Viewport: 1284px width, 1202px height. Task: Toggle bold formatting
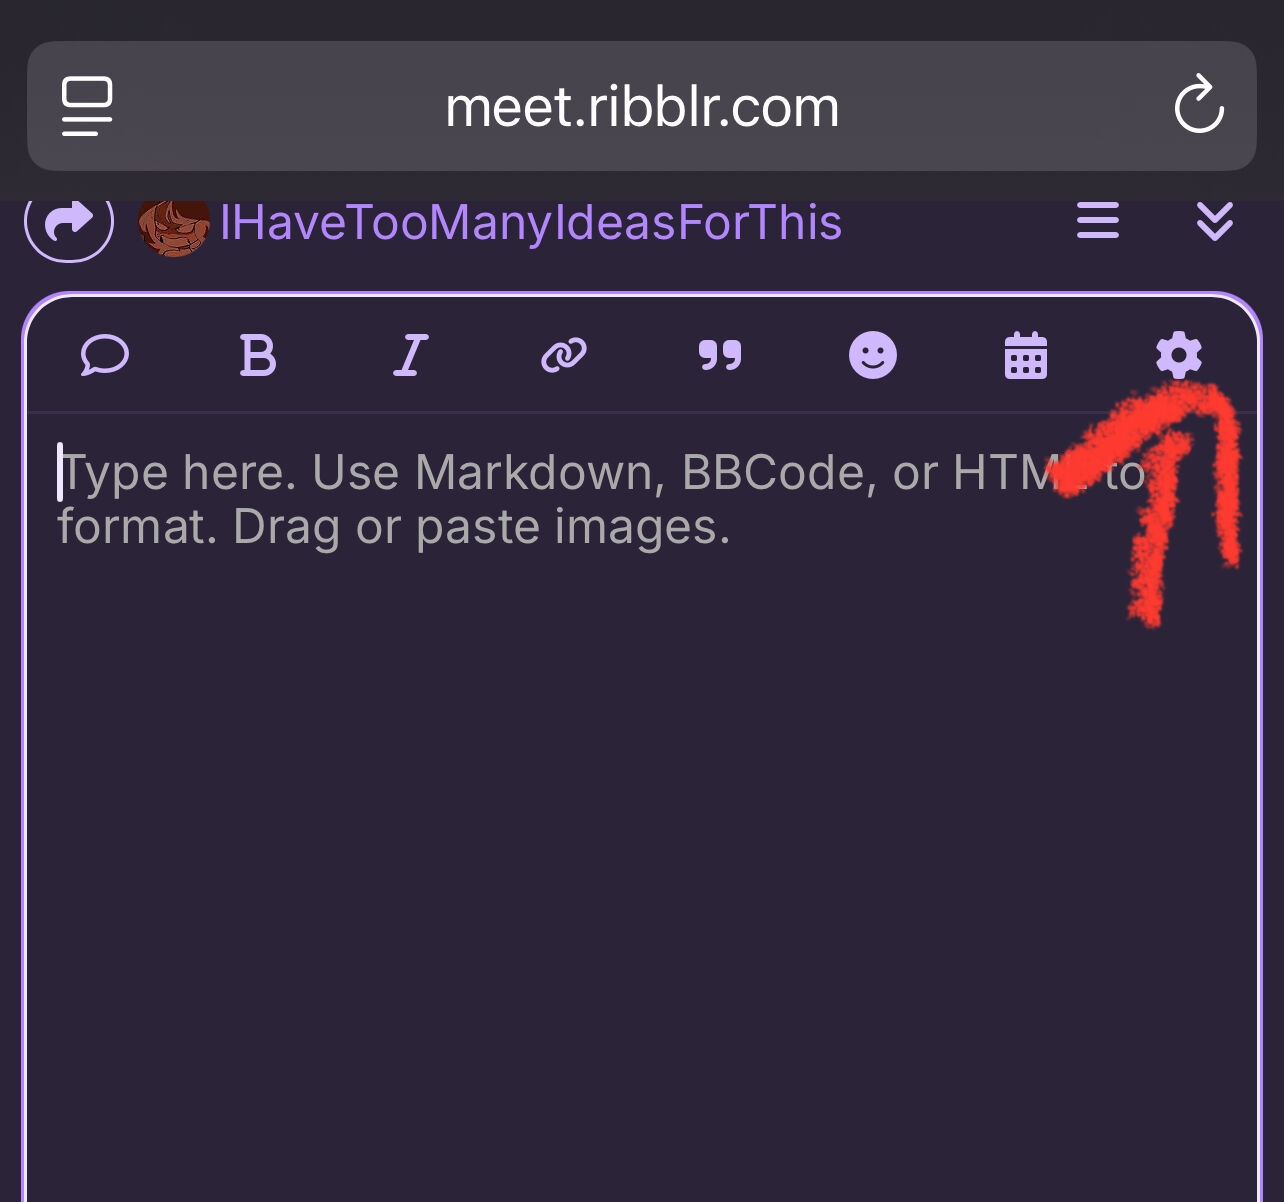pyautogui.click(x=258, y=355)
